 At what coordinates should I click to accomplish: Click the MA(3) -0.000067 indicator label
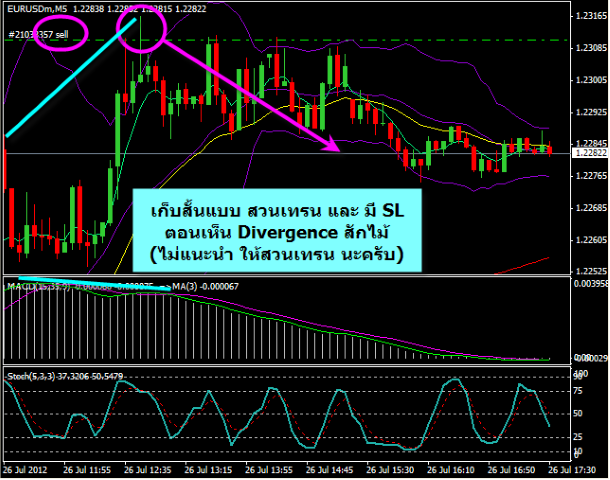coord(205,287)
